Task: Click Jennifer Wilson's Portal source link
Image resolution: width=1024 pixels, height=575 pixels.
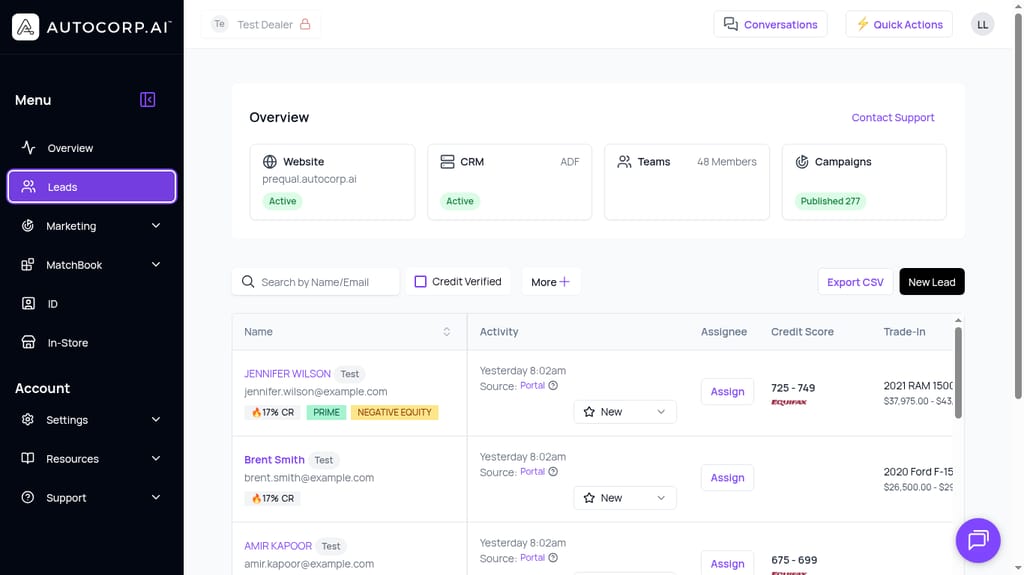Action: [532, 386]
